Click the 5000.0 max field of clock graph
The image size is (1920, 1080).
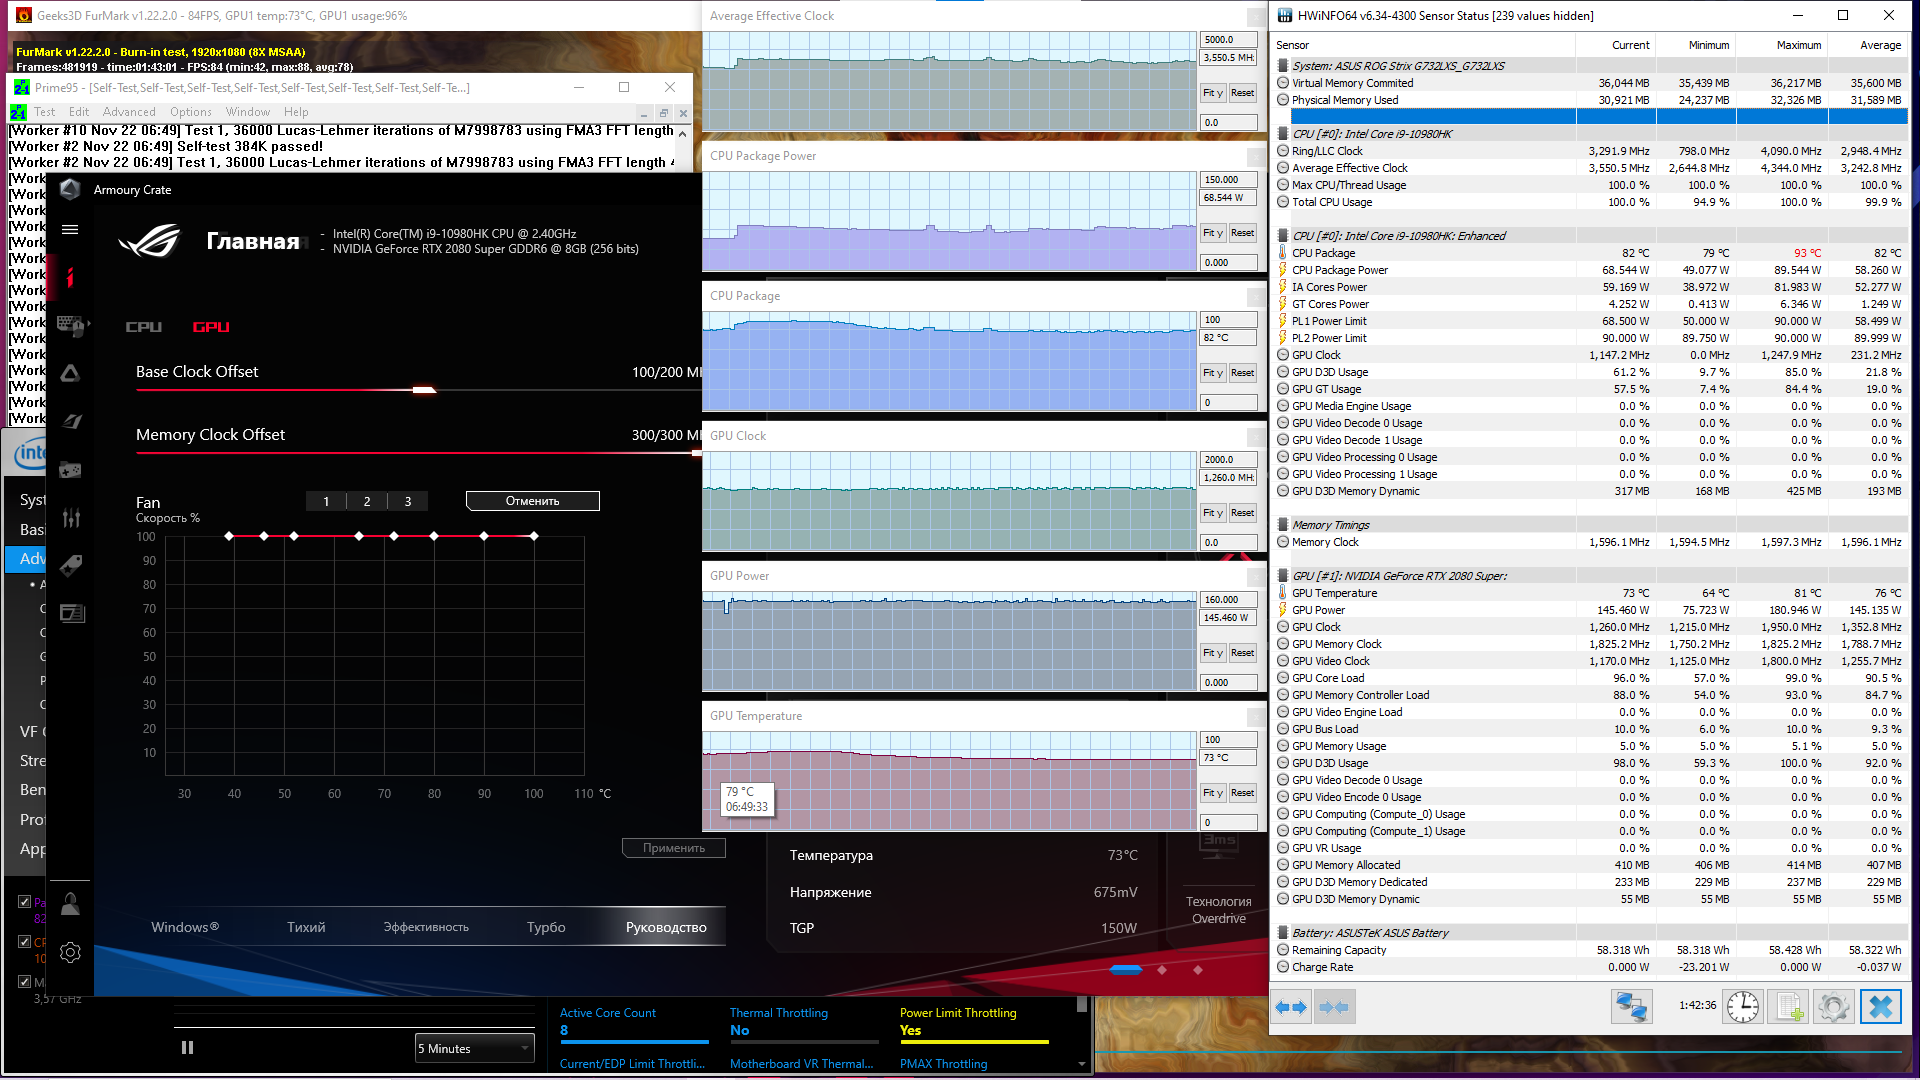click(x=1228, y=40)
